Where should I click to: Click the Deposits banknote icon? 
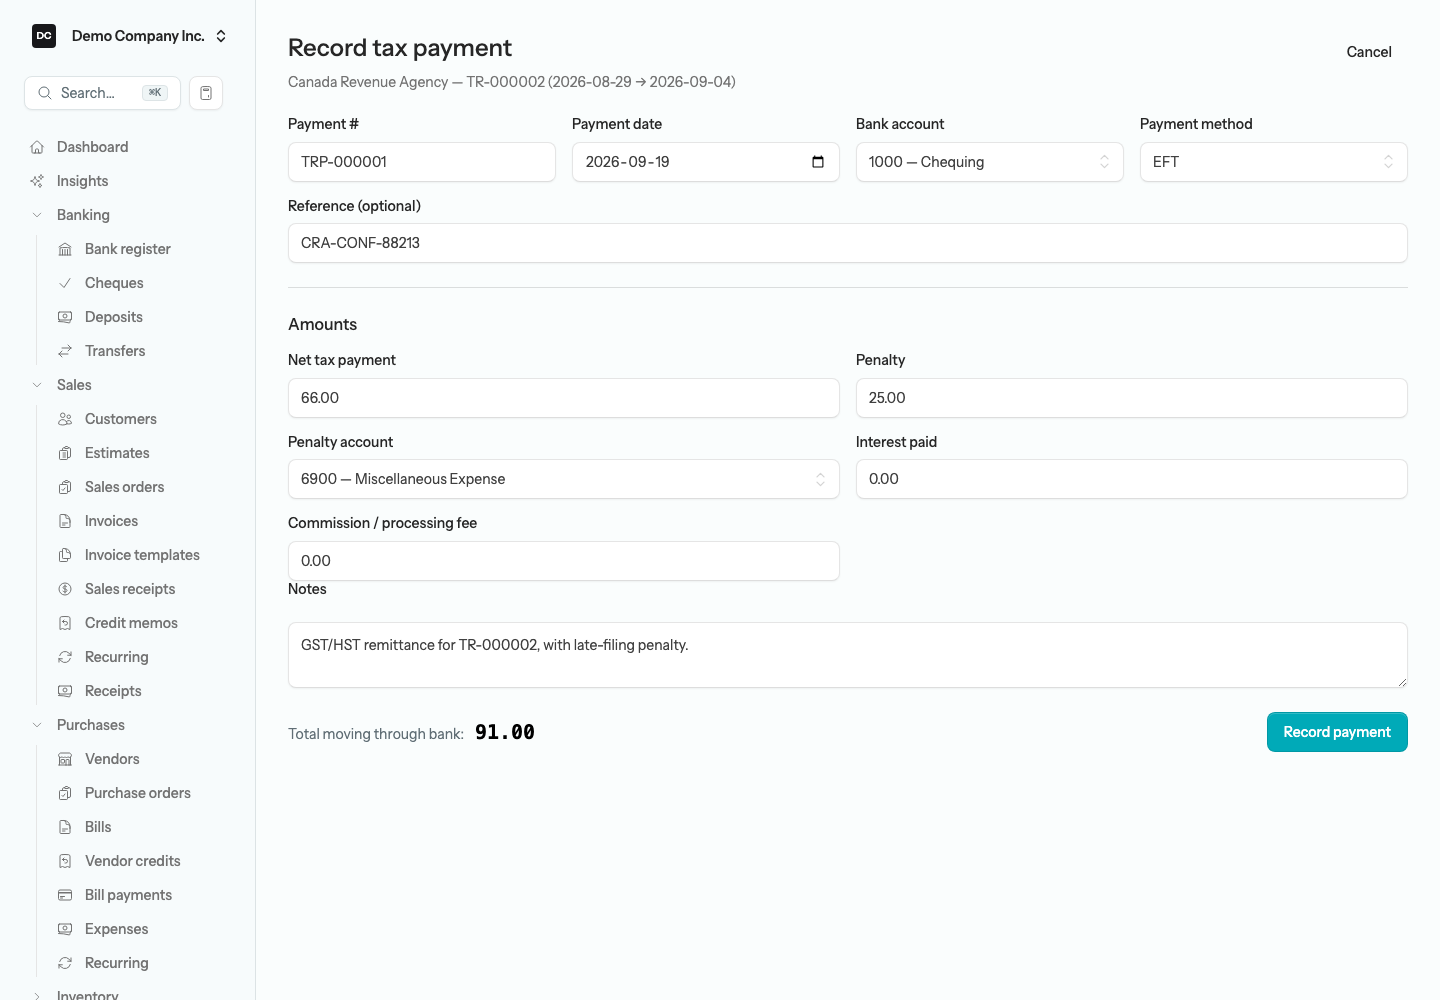click(65, 317)
